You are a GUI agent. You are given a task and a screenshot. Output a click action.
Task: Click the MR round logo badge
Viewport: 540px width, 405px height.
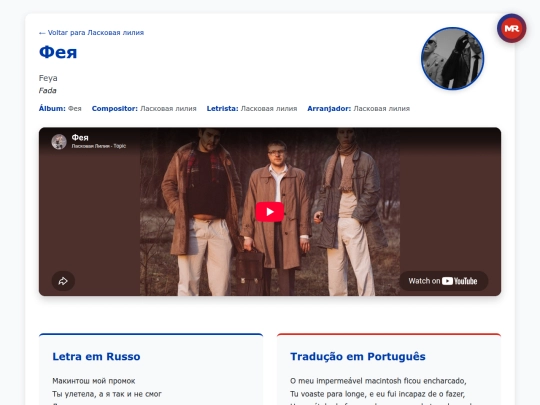click(x=511, y=28)
